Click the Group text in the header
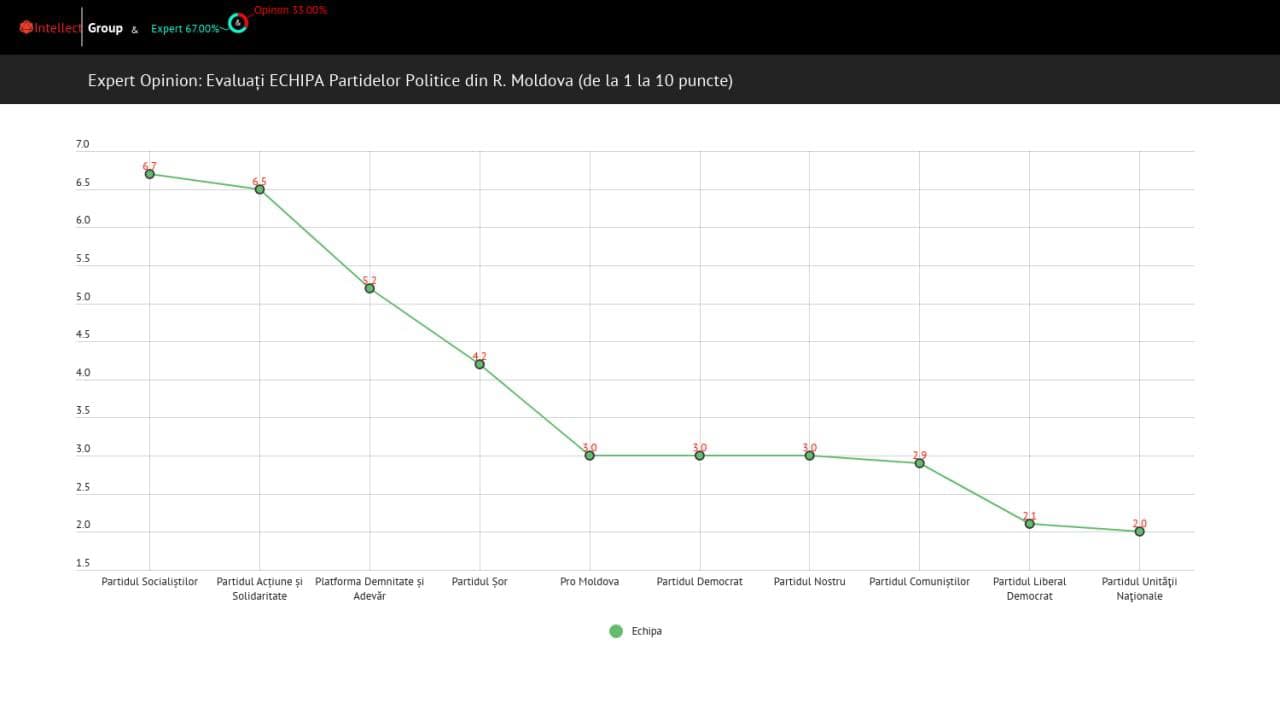Image resolution: width=1280 pixels, height=720 pixels. pos(105,28)
